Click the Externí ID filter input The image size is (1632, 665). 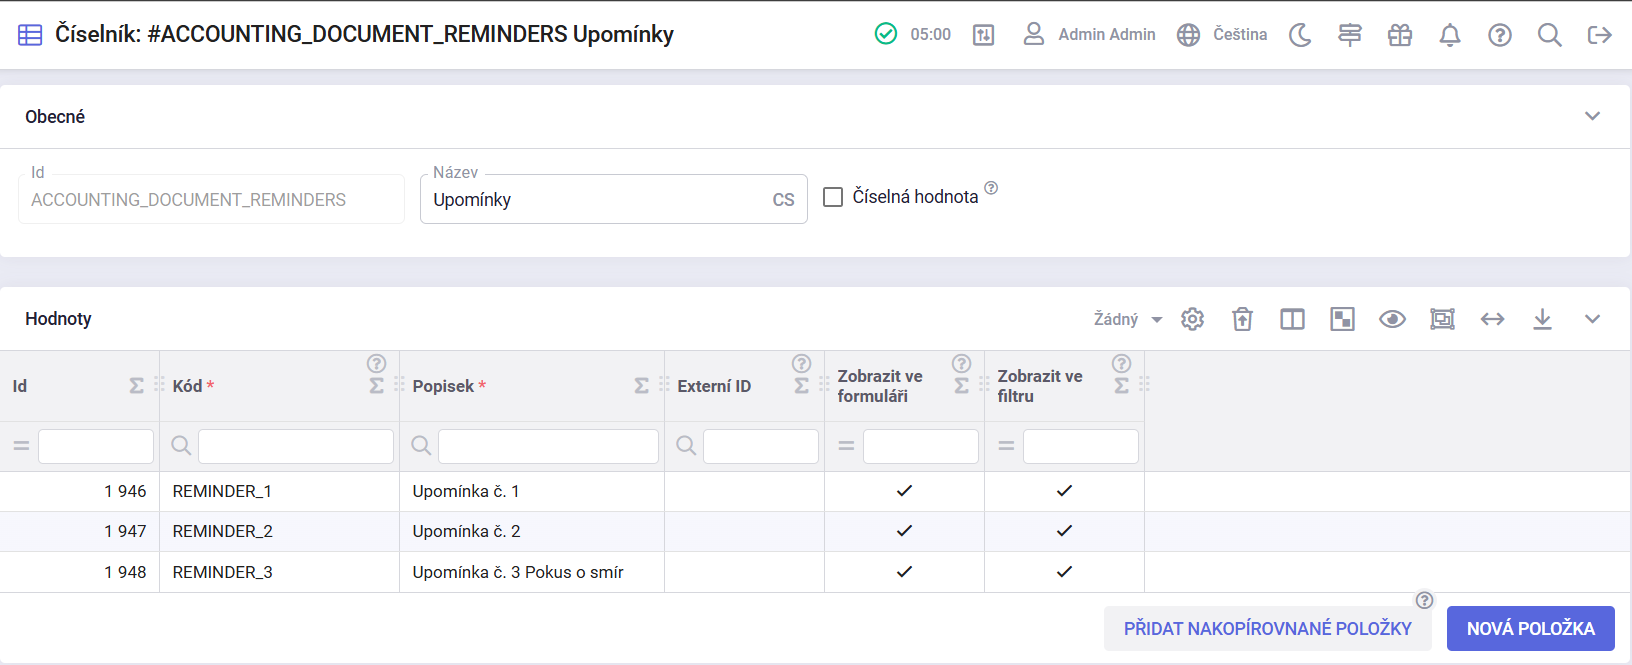761,446
